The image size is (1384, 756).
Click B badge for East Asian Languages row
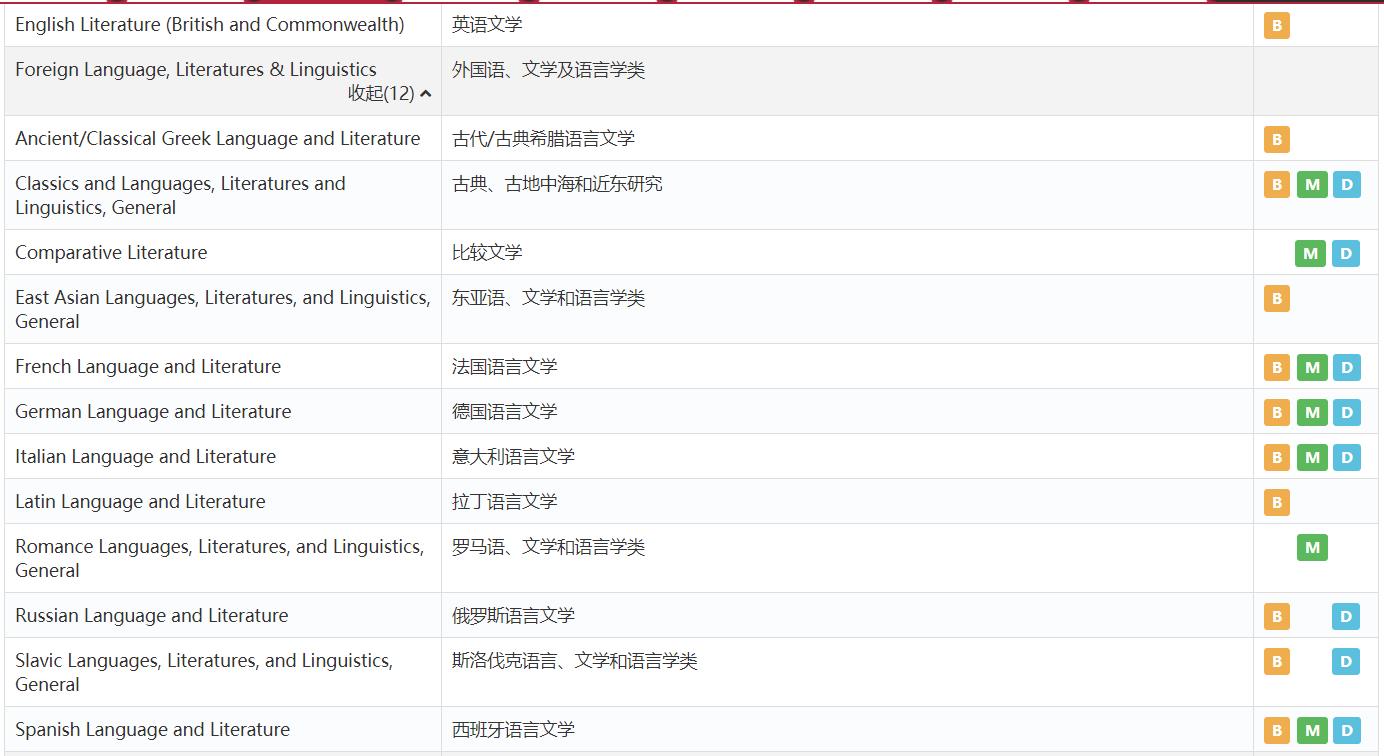(1276, 298)
